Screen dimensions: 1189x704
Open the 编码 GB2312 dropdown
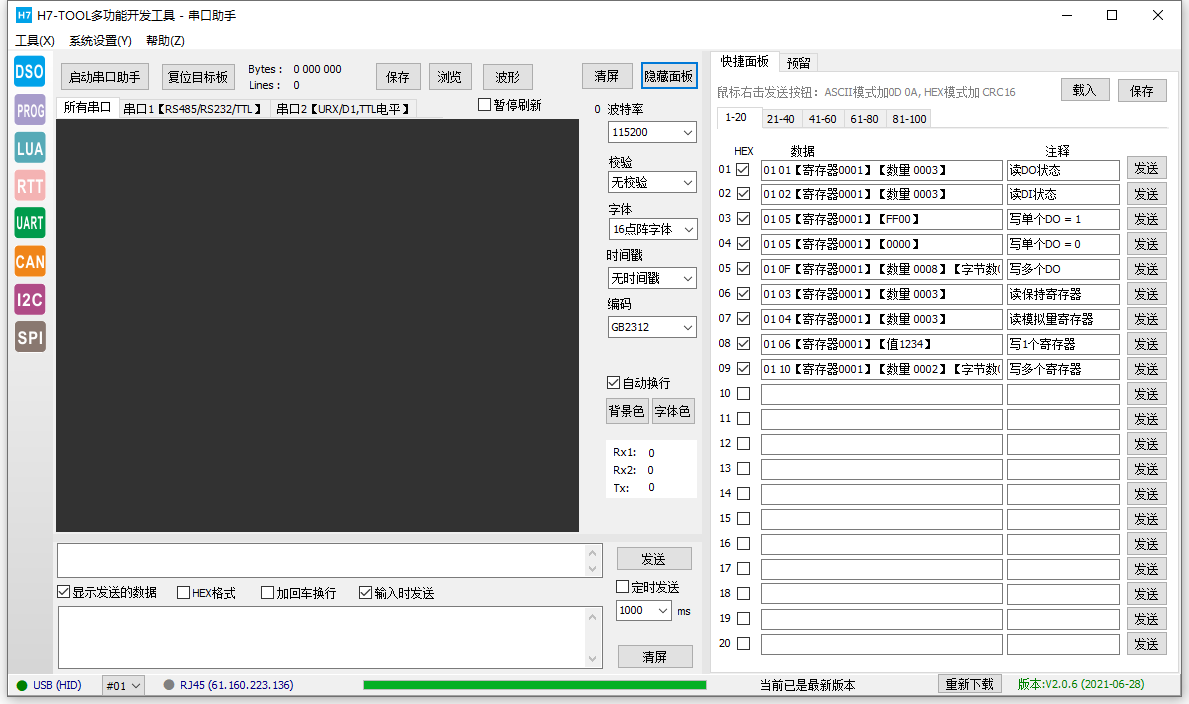click(x=652, y=327)
